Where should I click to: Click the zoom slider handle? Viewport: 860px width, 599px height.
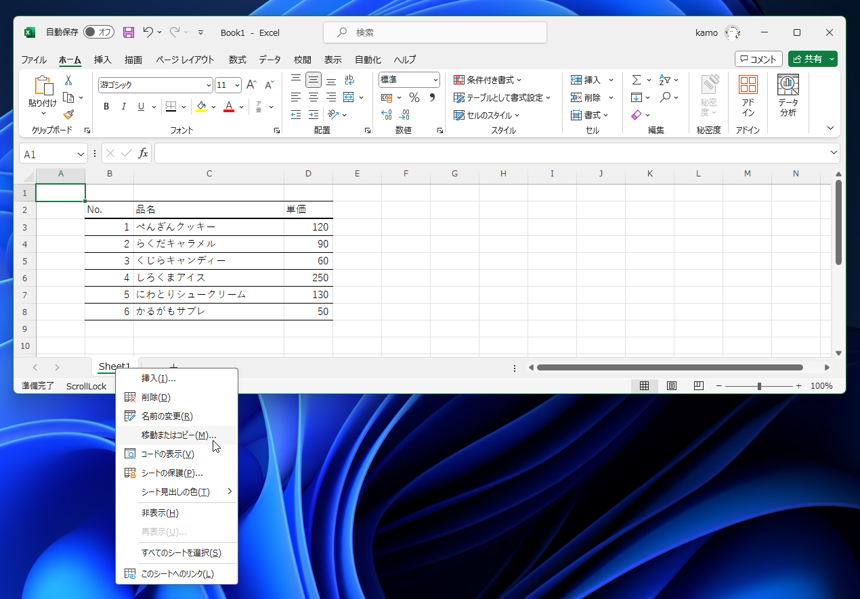pos(759,386)
